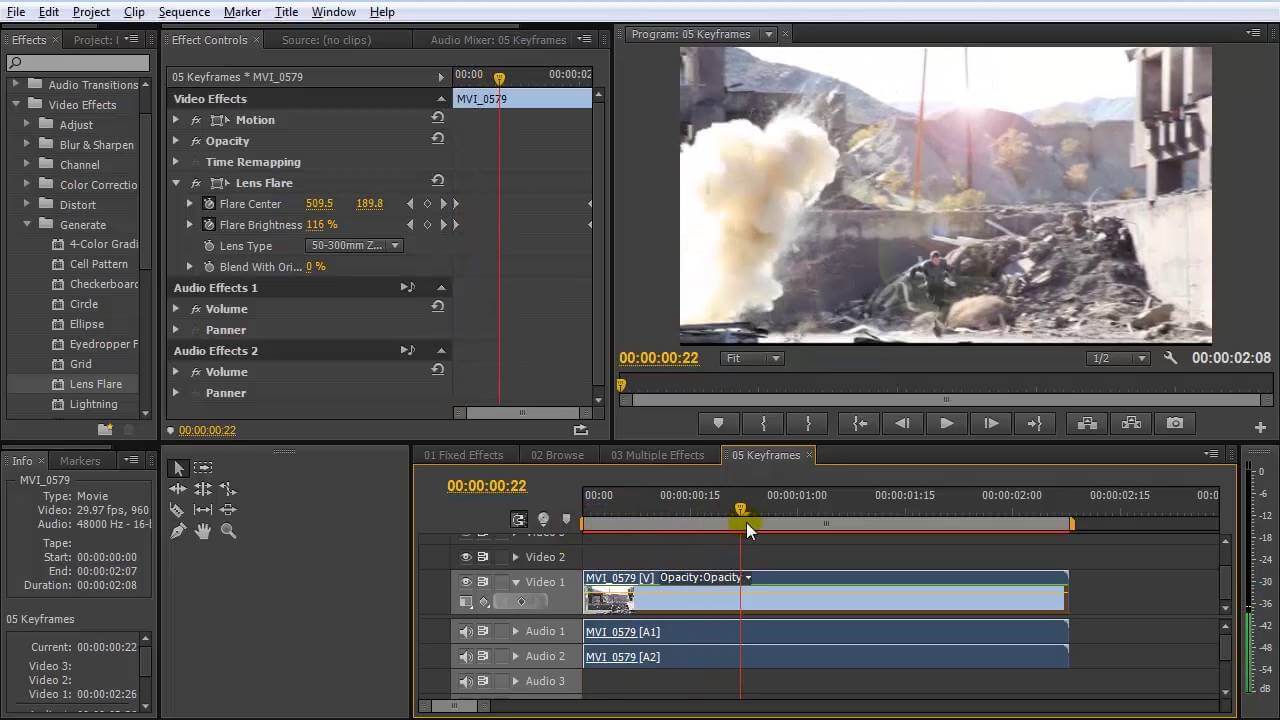This screenshot has width=1280, height=720.
Task: Click Blend With Original value 0 %
Action: pos(316,267)
